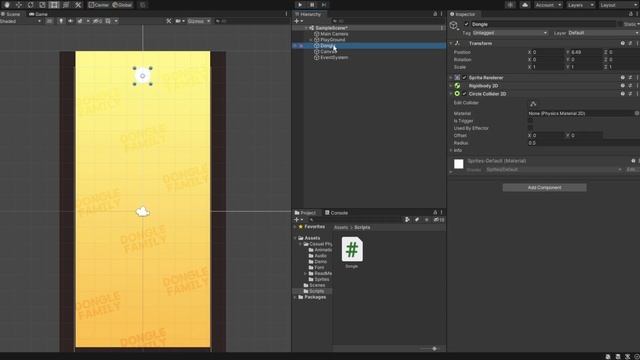
Task: Select the Sprites folder in Project
Action: click(319, 279)
